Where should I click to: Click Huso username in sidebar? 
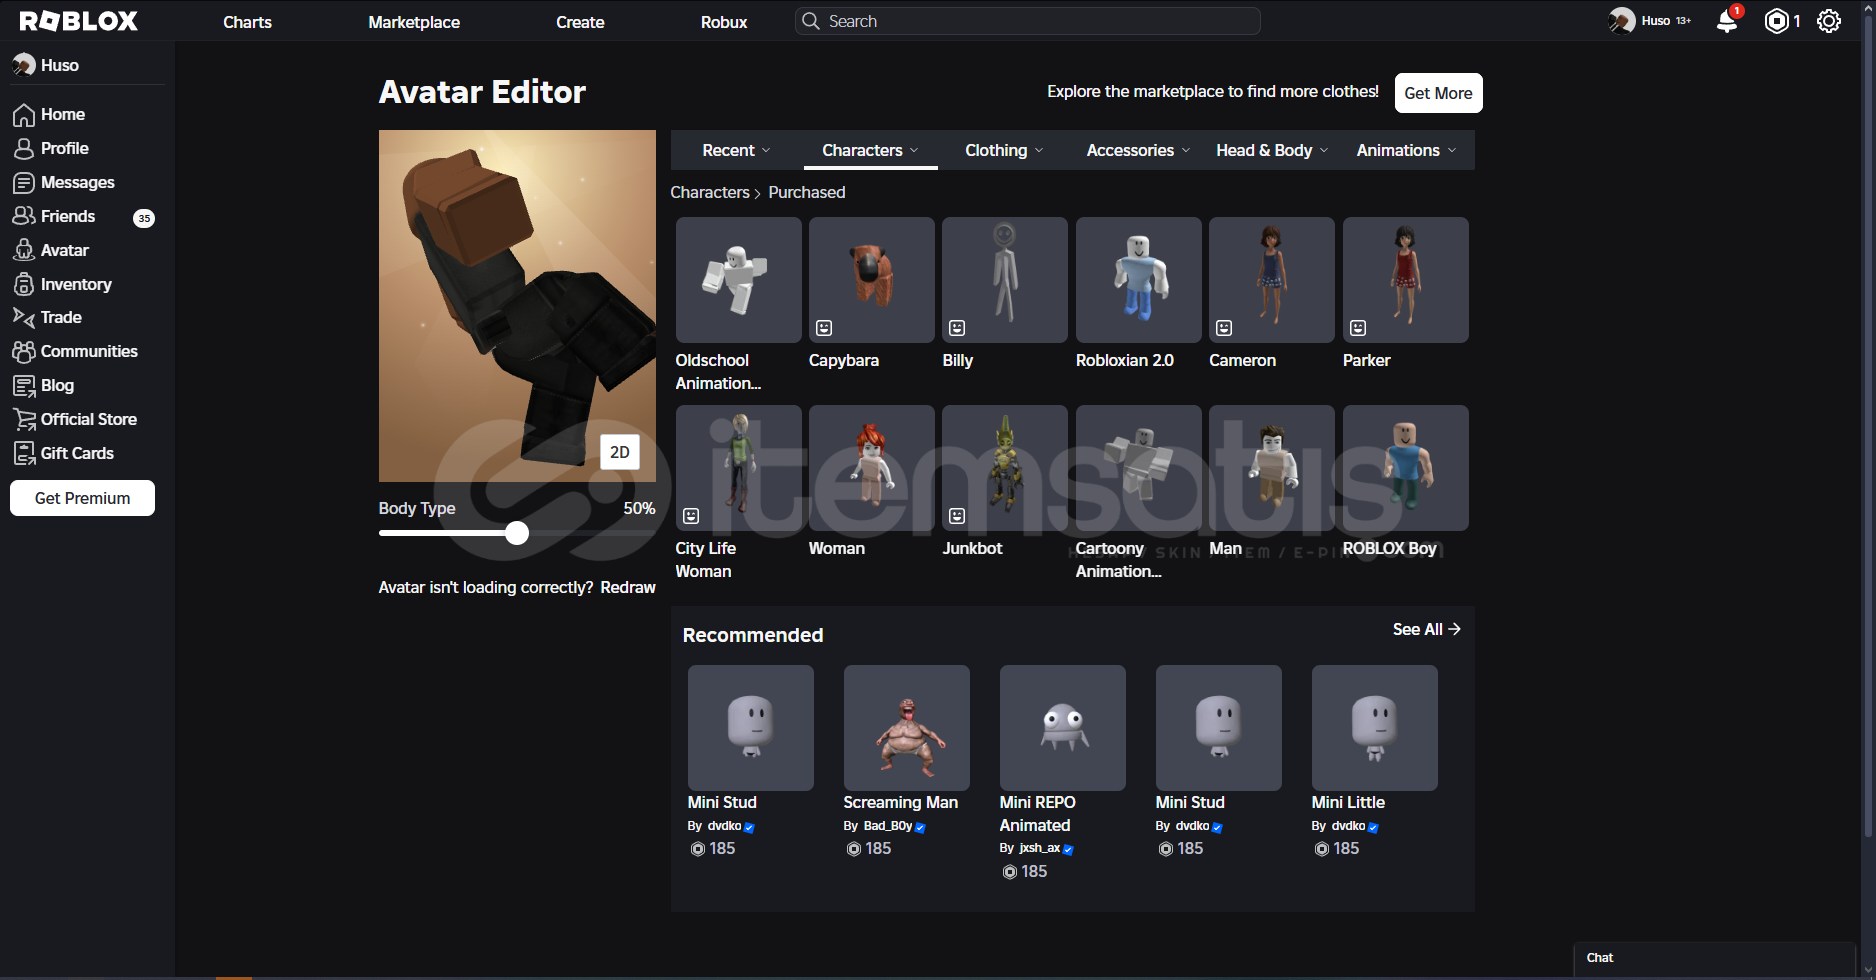point(60,65)
